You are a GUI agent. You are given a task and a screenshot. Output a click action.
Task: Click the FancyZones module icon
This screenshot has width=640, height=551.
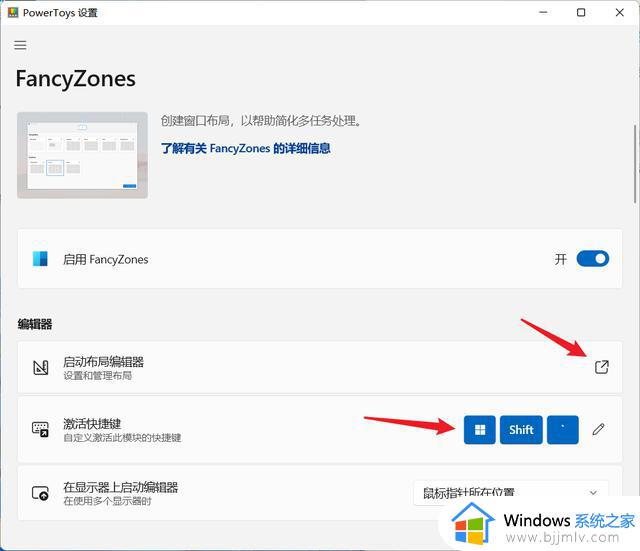click(x=40, y=259)
